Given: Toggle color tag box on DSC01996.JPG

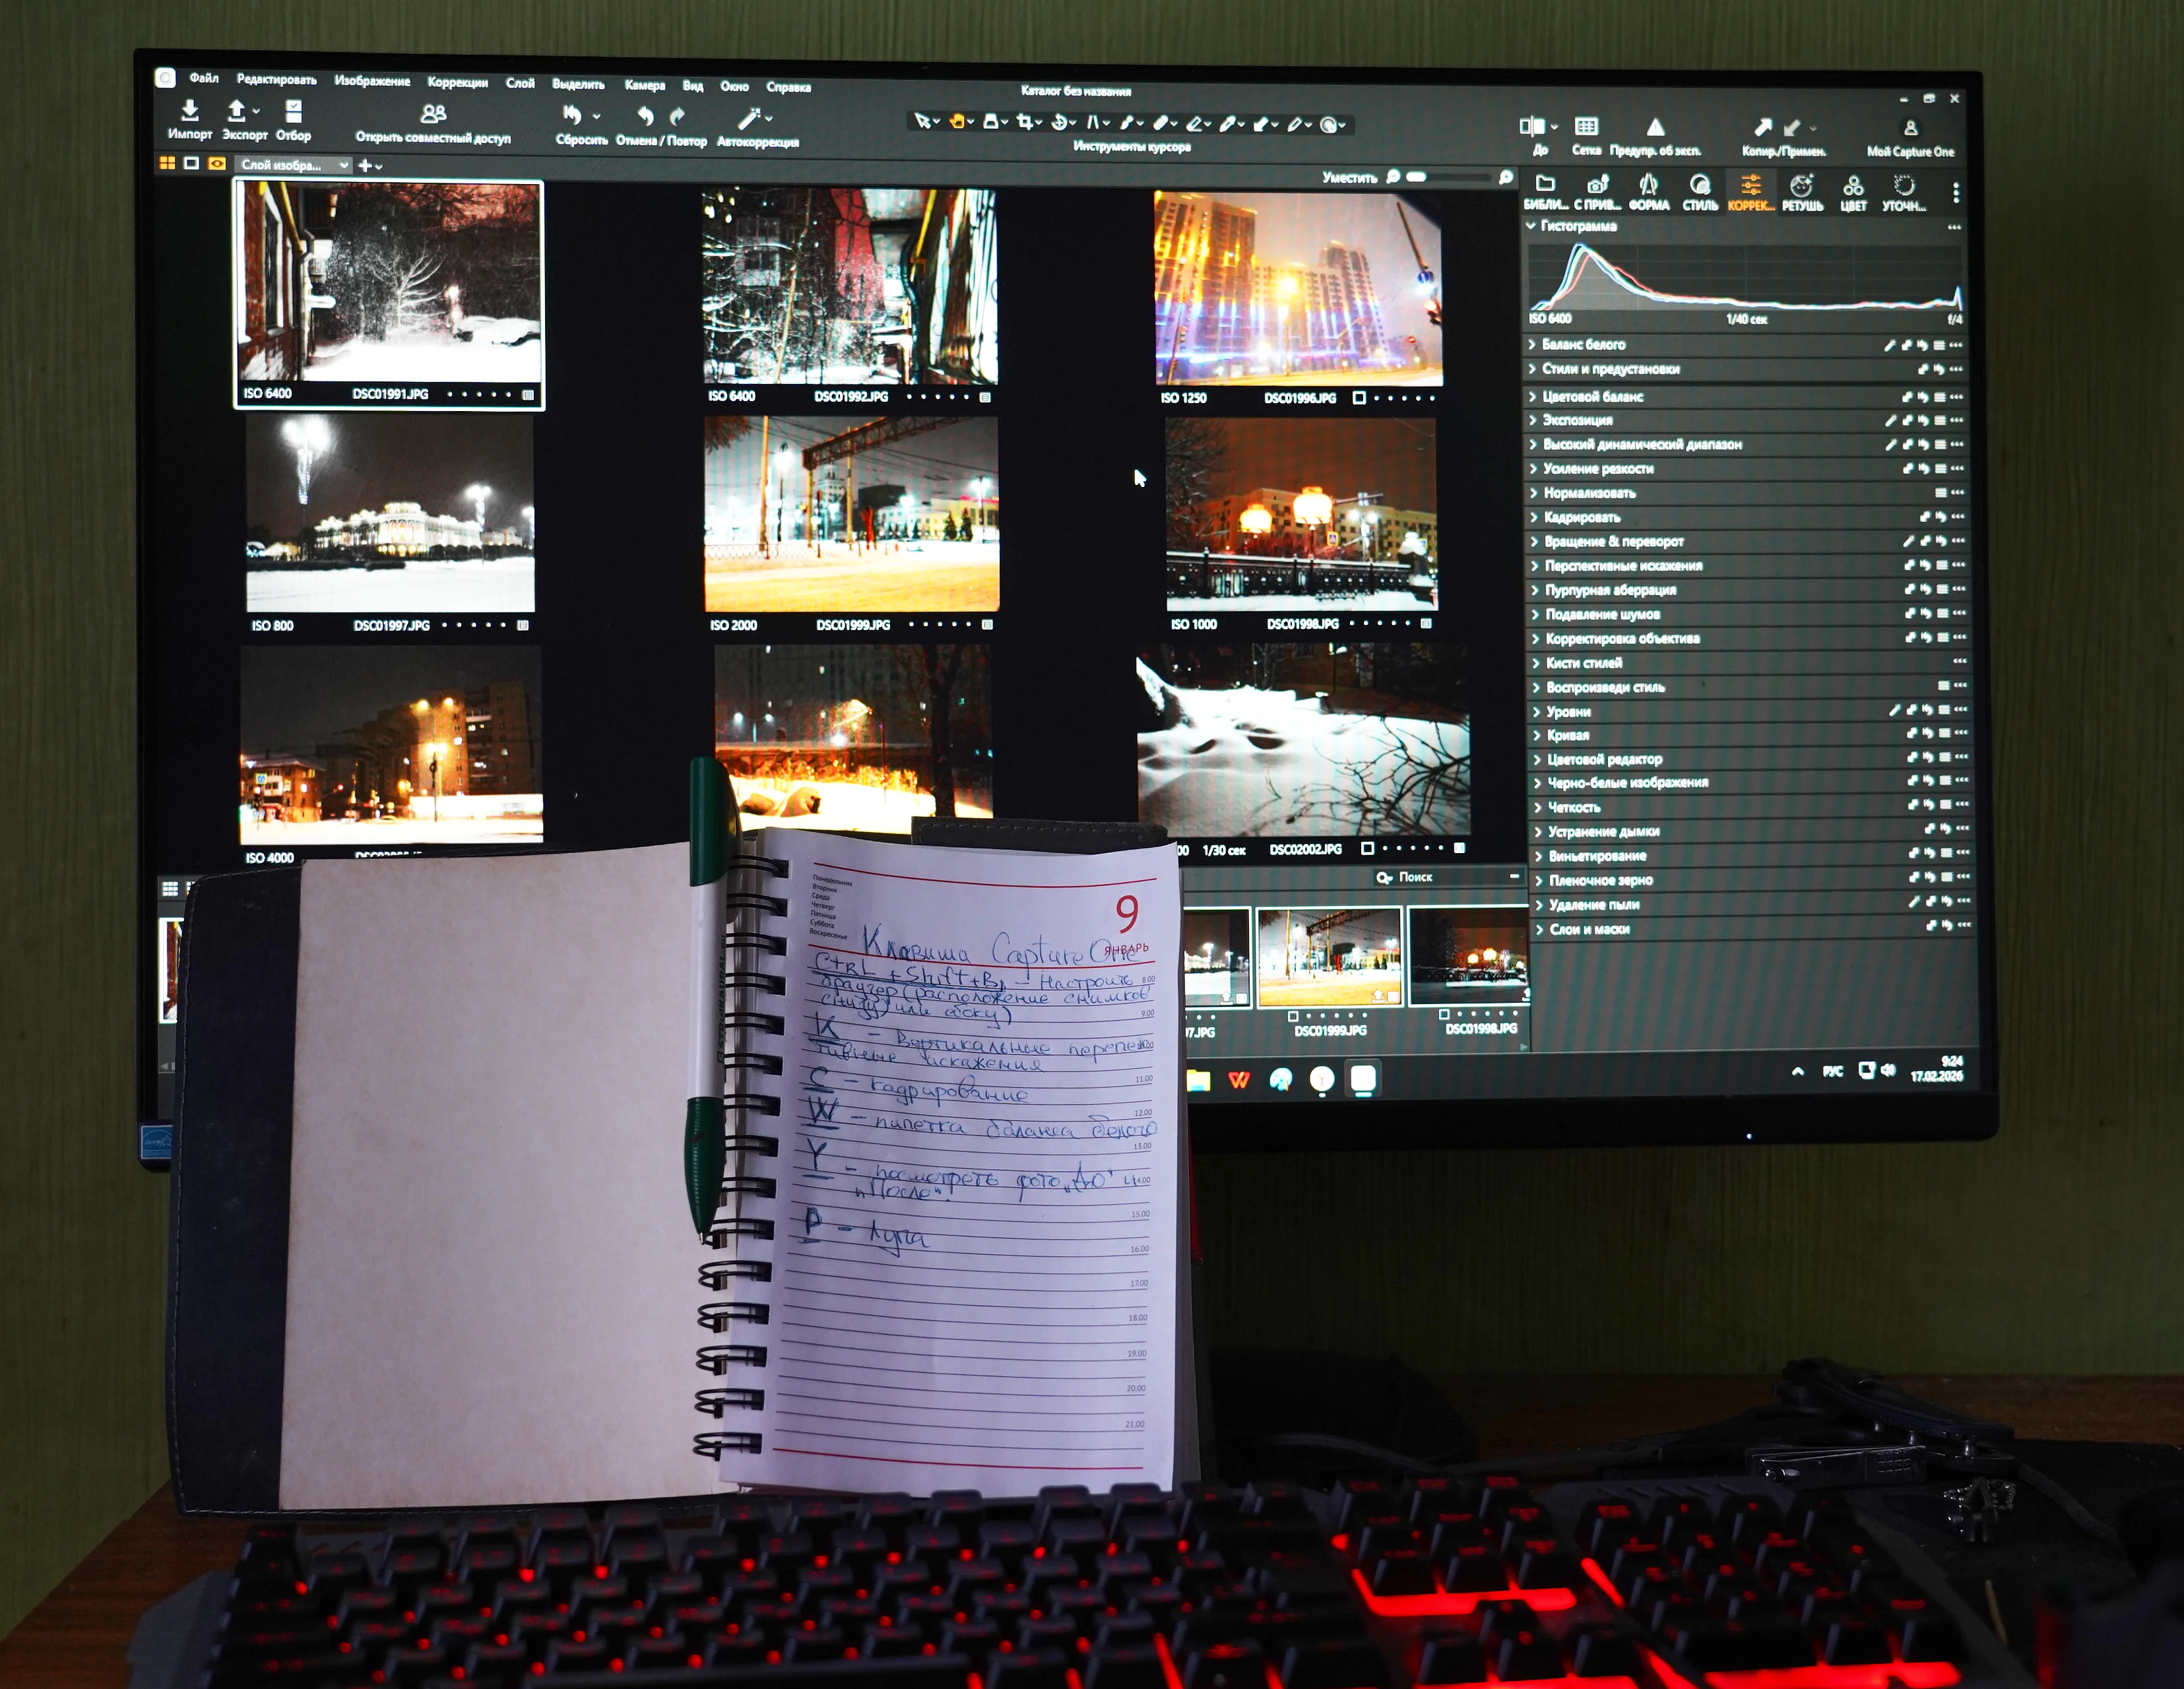Looking at the screenshot, I should [x=1359, y=398].
